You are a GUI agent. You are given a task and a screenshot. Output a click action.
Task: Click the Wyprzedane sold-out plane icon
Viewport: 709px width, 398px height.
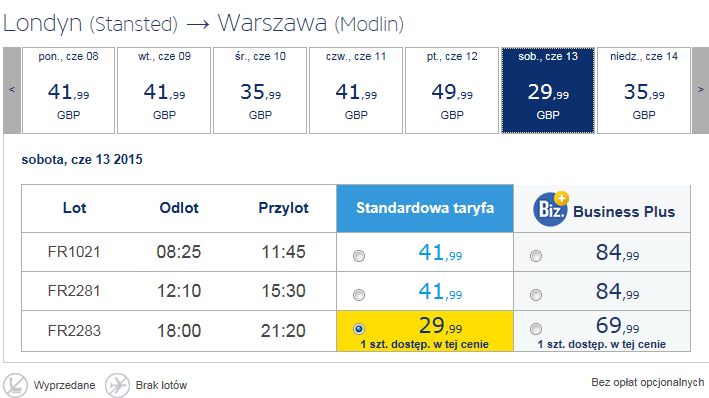(x=16, y=385)
